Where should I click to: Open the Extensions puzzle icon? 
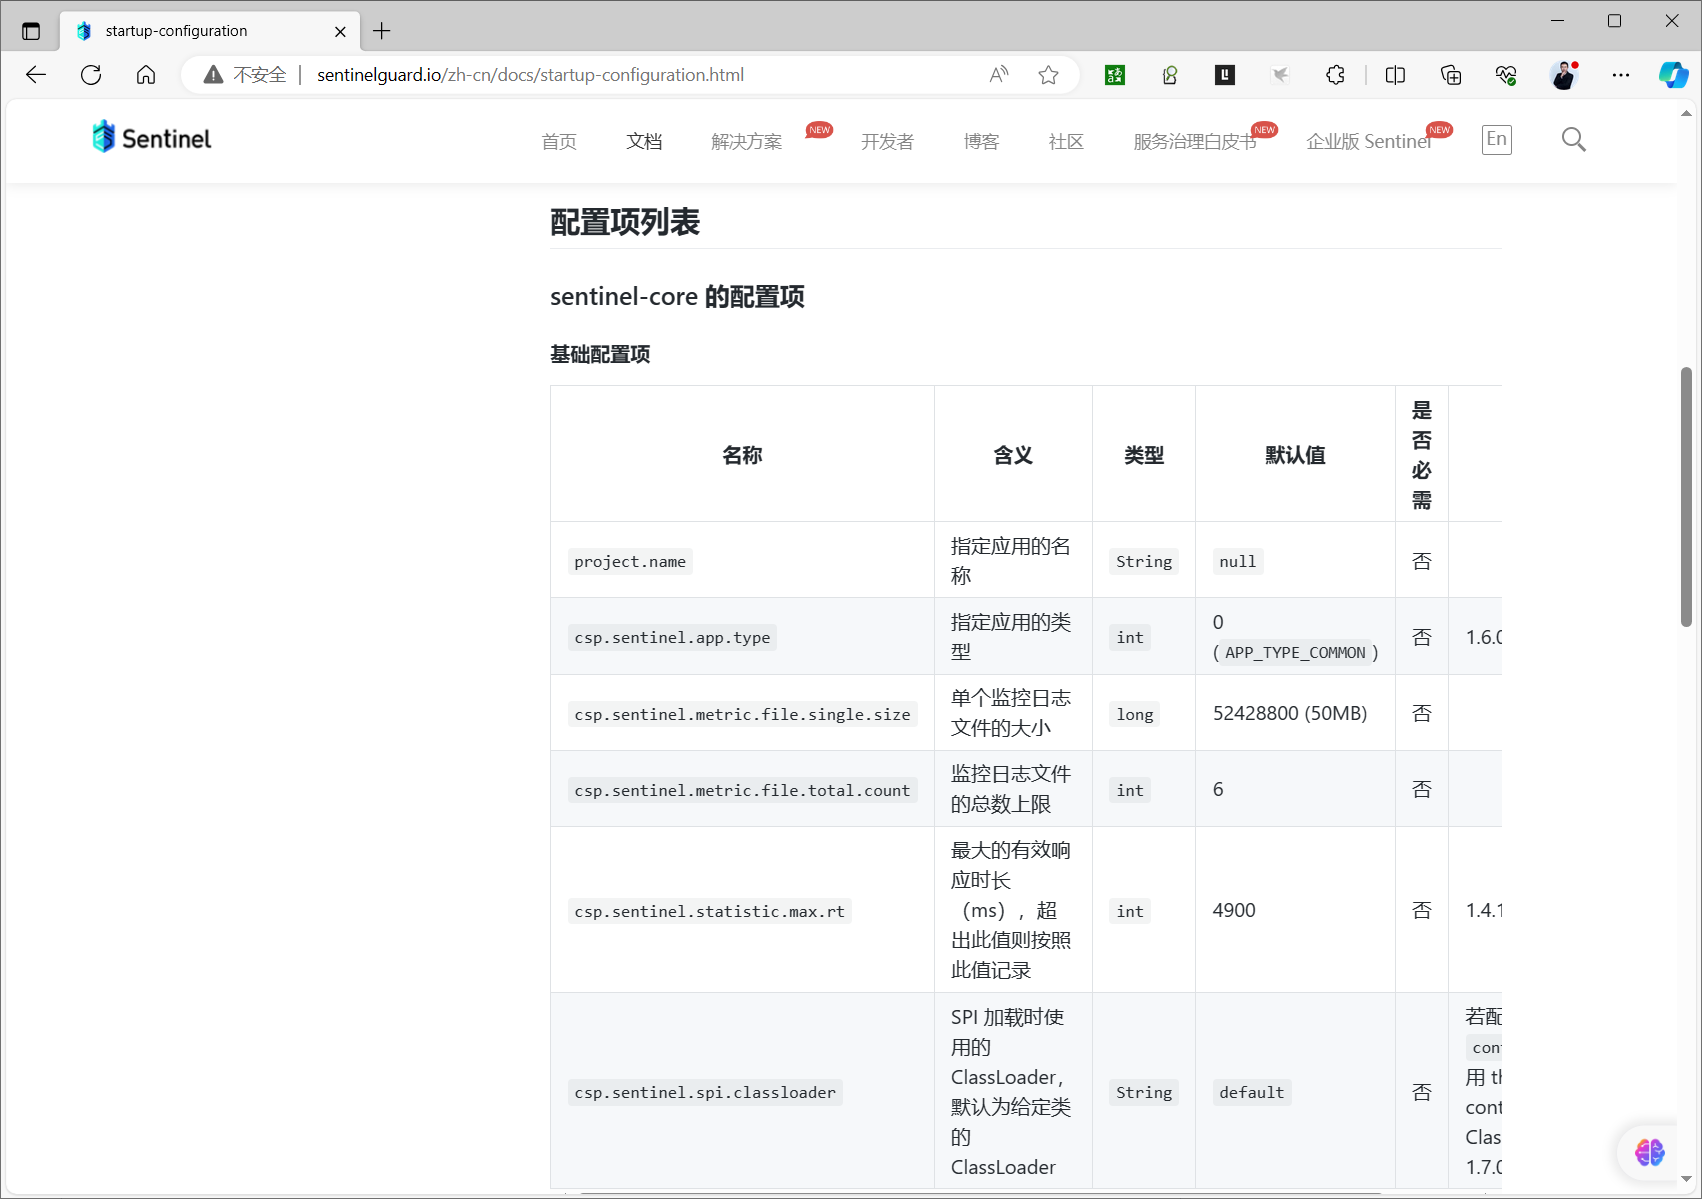click(1335, 75)
